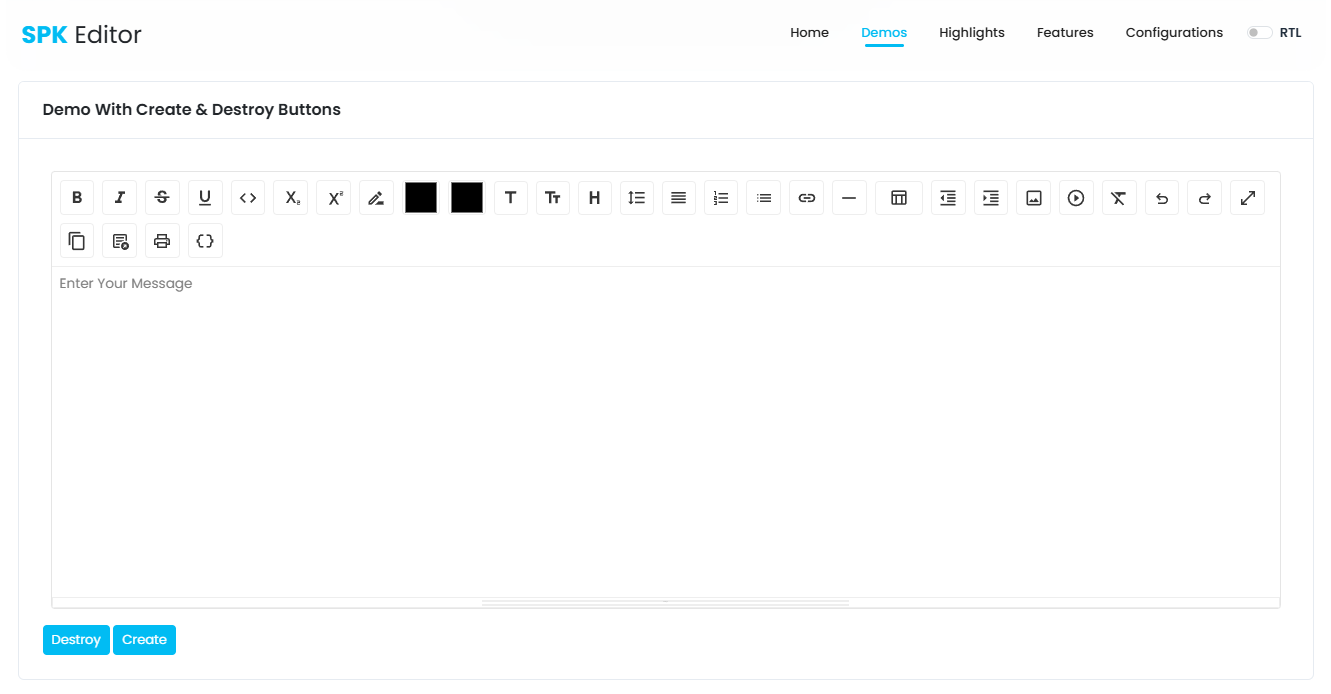1331x694 pixels.
Task: Open the code view with curly braces icon
Action: [x=205, y=240]
